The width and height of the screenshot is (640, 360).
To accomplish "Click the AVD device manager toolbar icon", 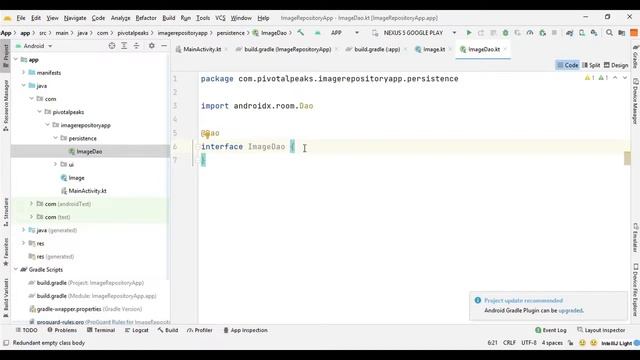I will pos(582,33).
